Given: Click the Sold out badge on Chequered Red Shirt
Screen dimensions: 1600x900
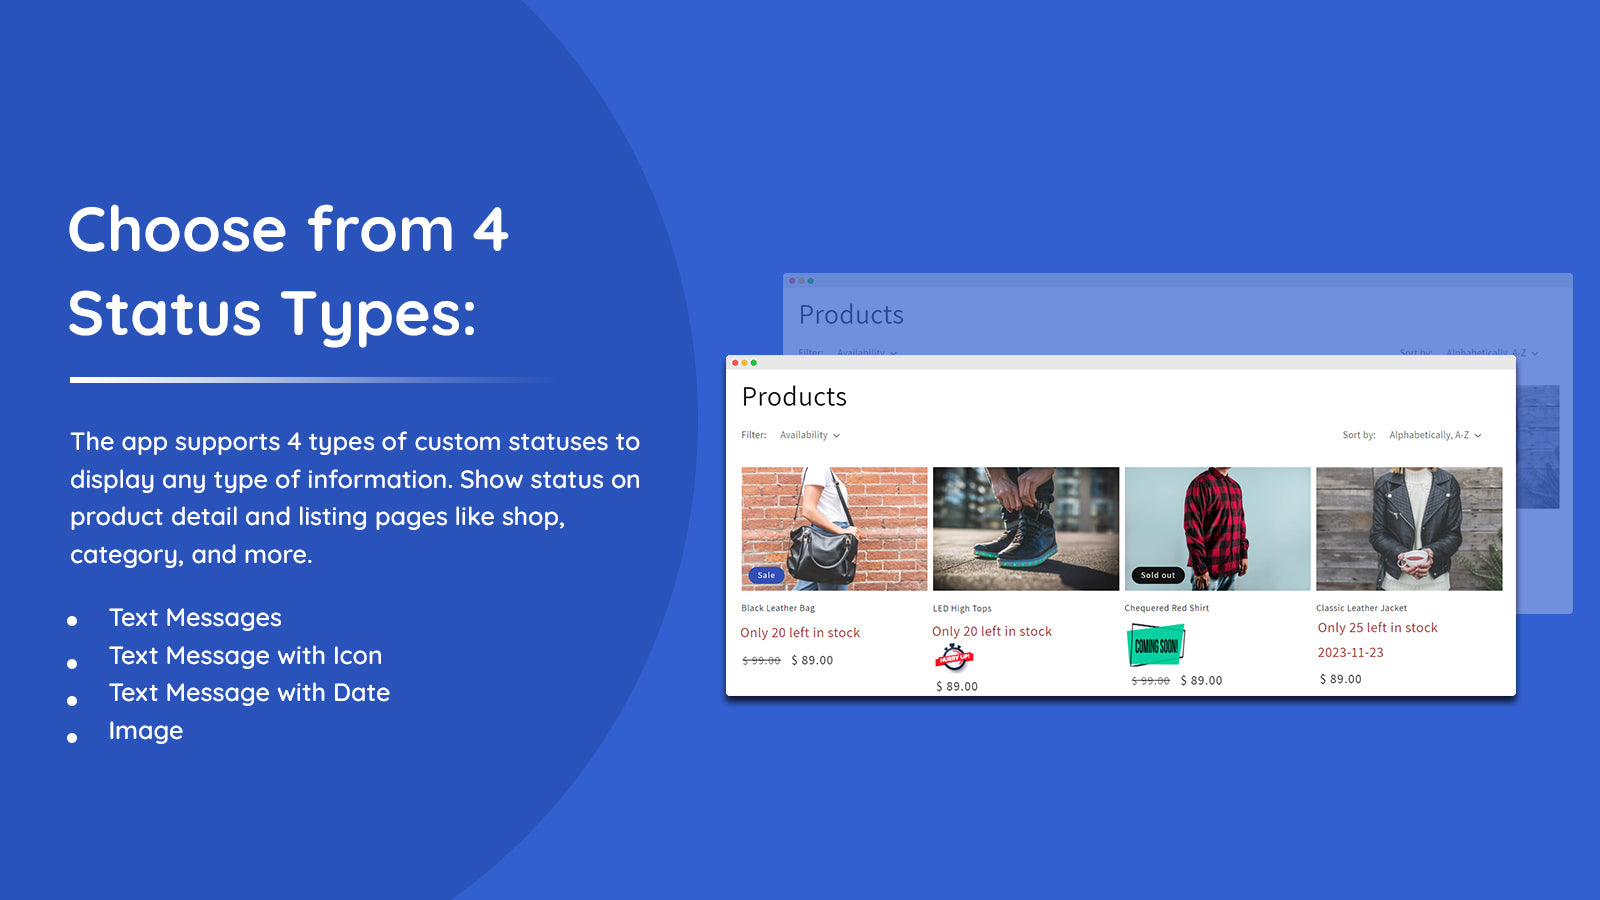Looking at the screenshot, I should (x=1157, y=575).
